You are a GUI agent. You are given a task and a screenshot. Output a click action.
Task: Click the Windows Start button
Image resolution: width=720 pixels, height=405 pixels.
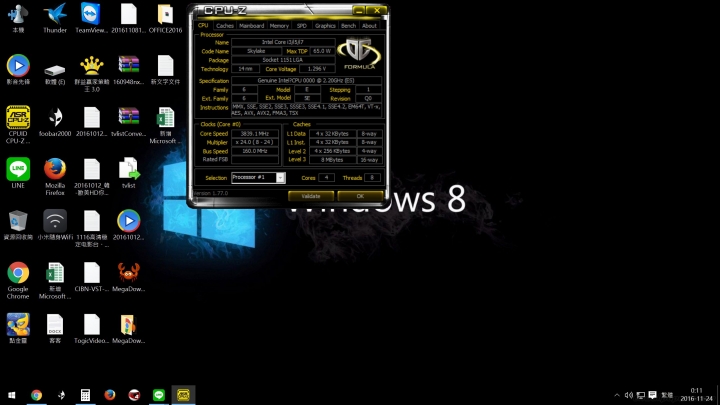coord(12,395)
